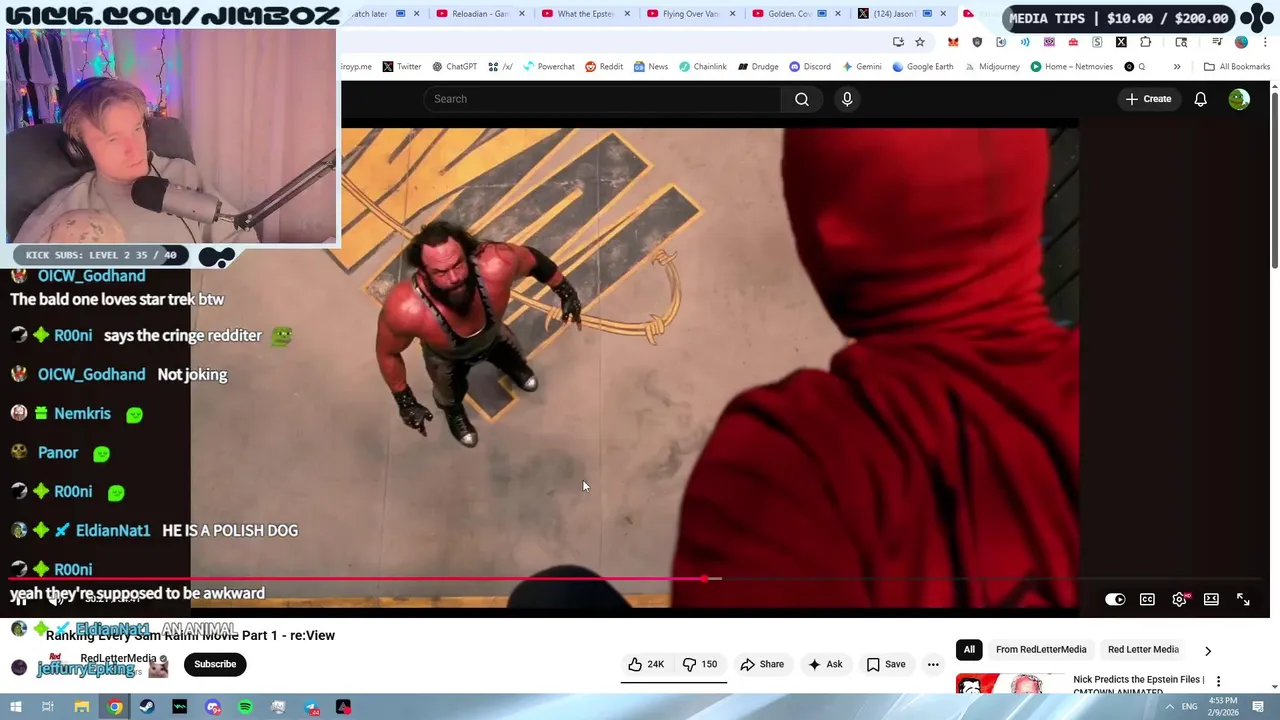Image resolution: width=1280 pixels, height=720 pixels.
Task: Switch to the Golden. Cov browser tab
Action: pos(796,14)
